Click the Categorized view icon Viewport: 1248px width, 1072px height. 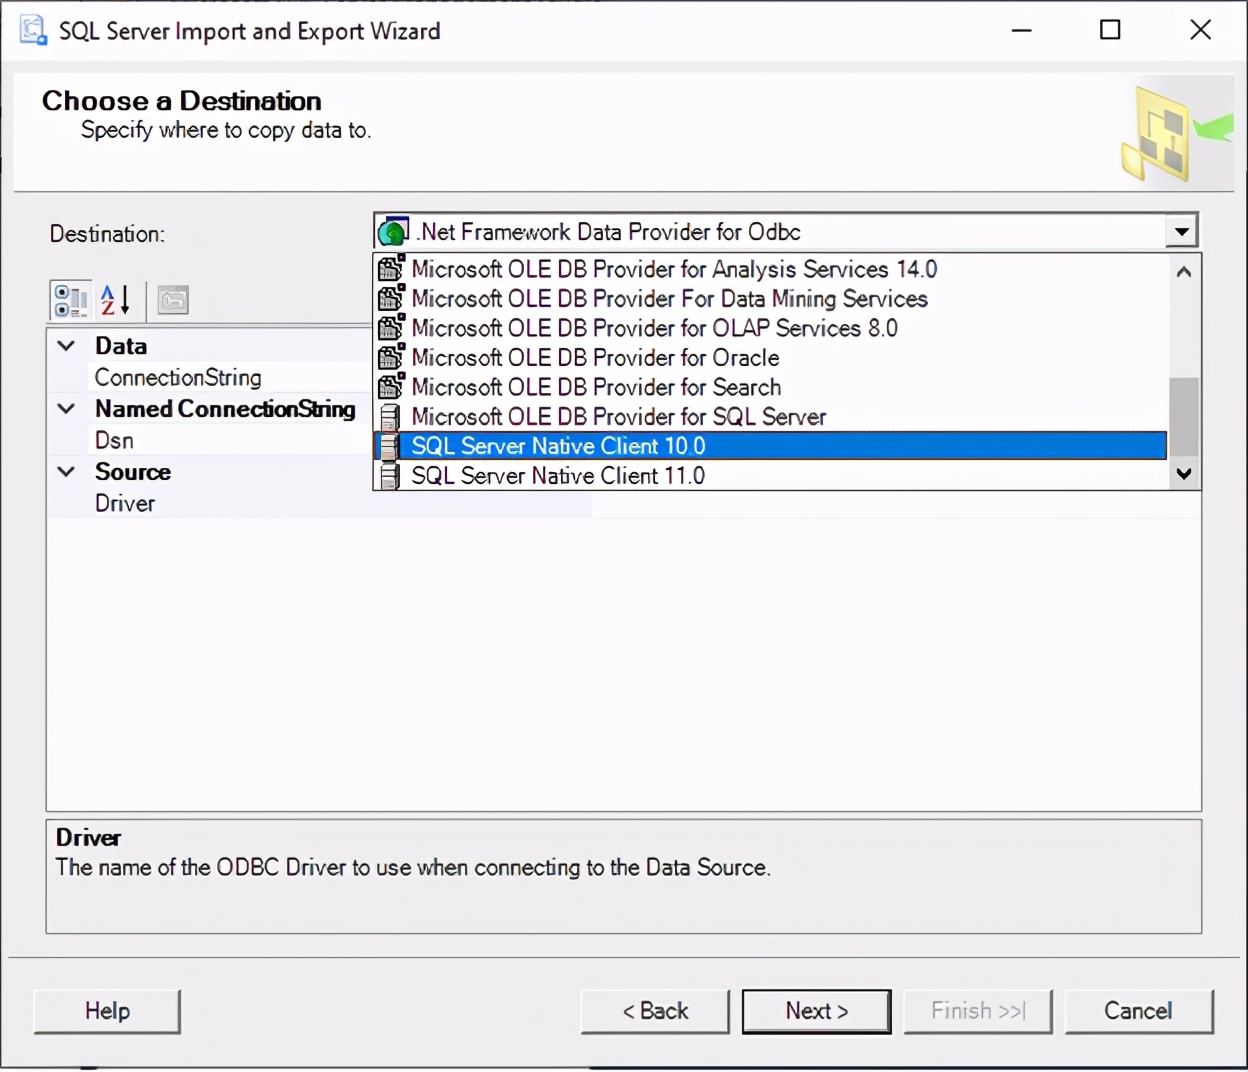pyautogui.click(x=70, y=300)
